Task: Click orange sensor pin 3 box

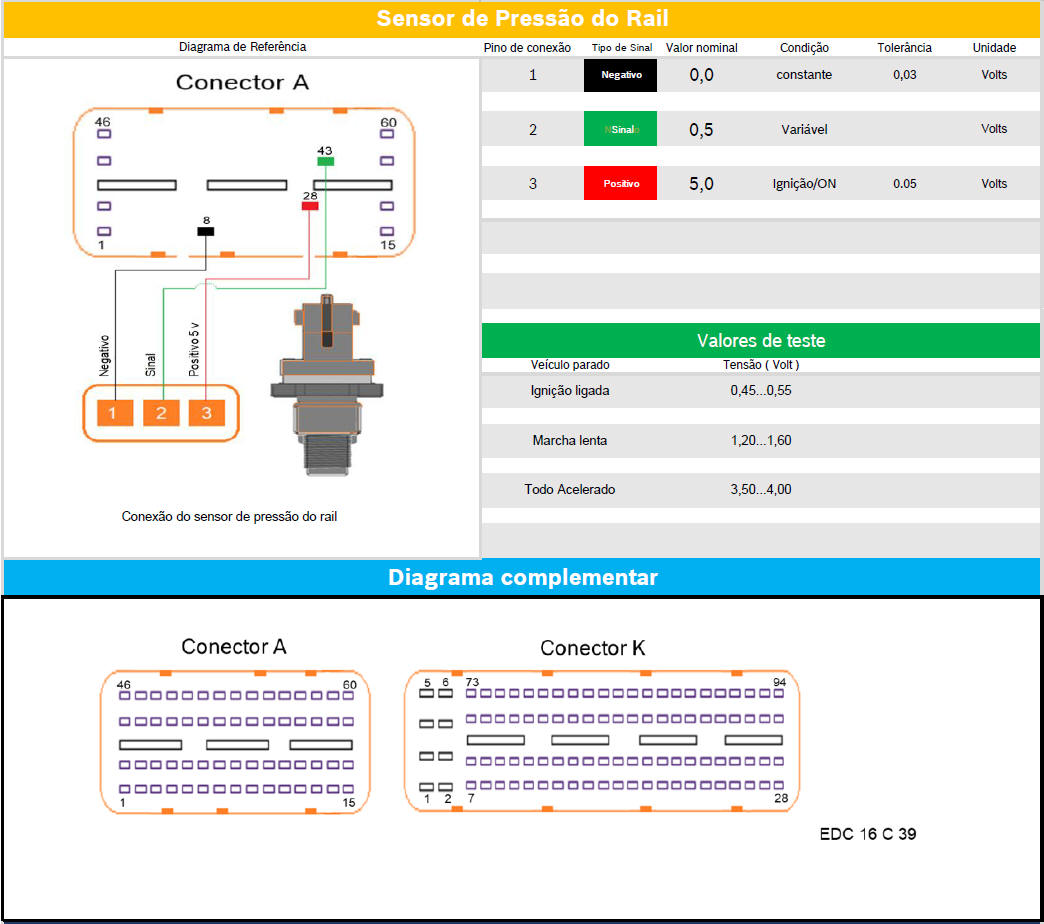Action: coord(206,413)
